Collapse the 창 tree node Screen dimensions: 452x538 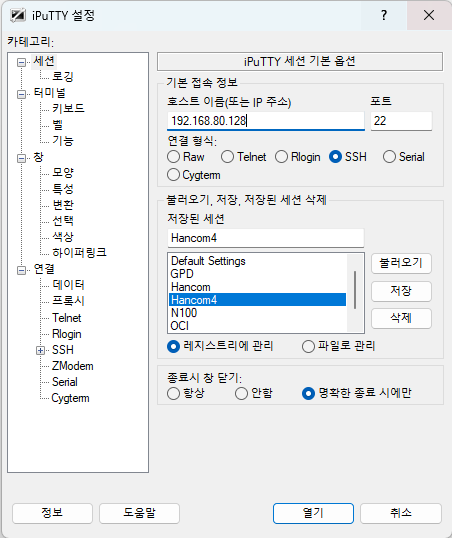(21, 158)
